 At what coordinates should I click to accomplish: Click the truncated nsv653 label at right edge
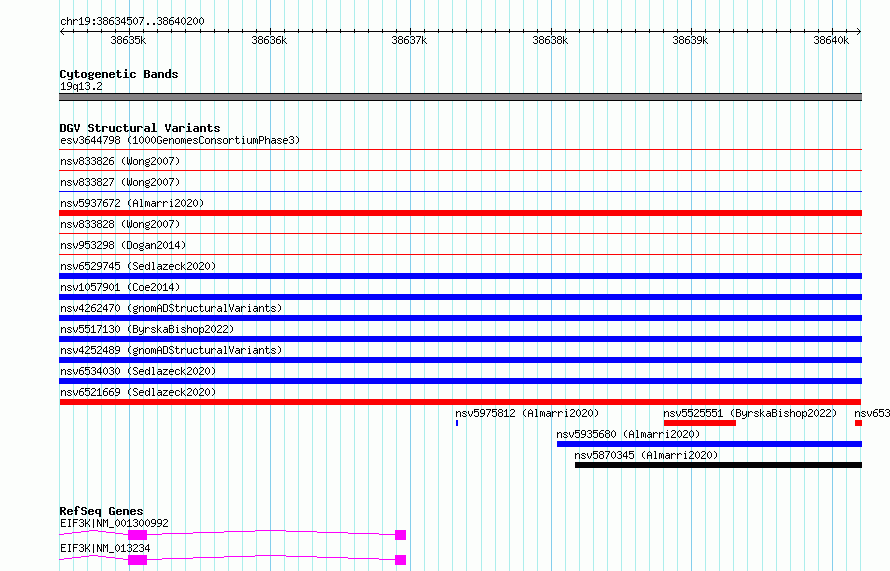872,413
